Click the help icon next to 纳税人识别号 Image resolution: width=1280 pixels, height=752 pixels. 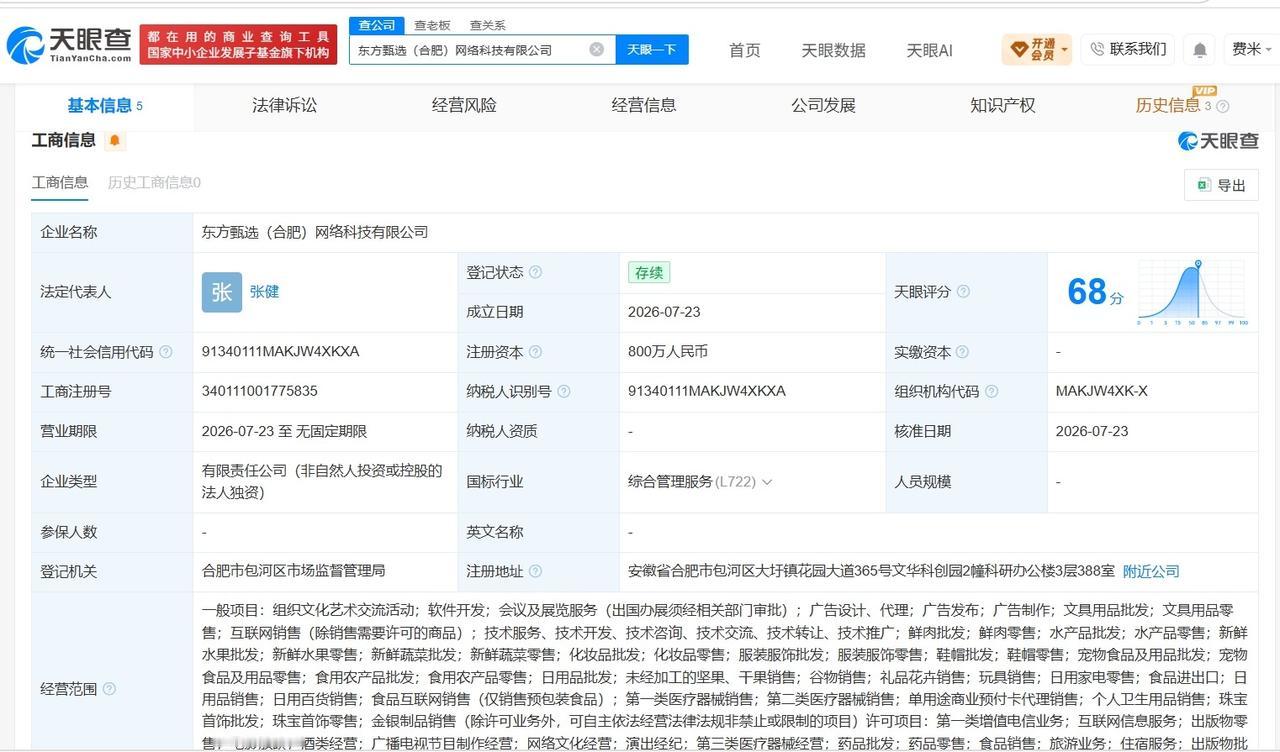563,392
